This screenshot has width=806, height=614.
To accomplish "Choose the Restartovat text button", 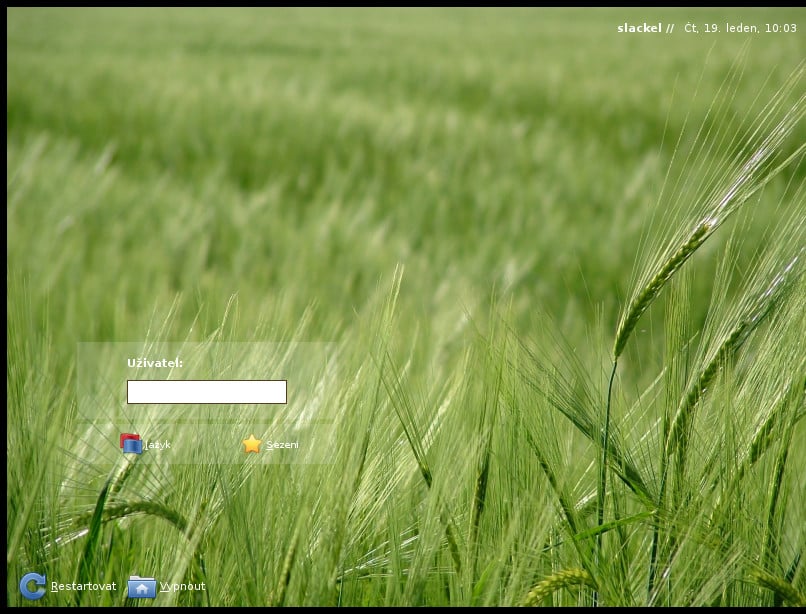I will point(83,586).
